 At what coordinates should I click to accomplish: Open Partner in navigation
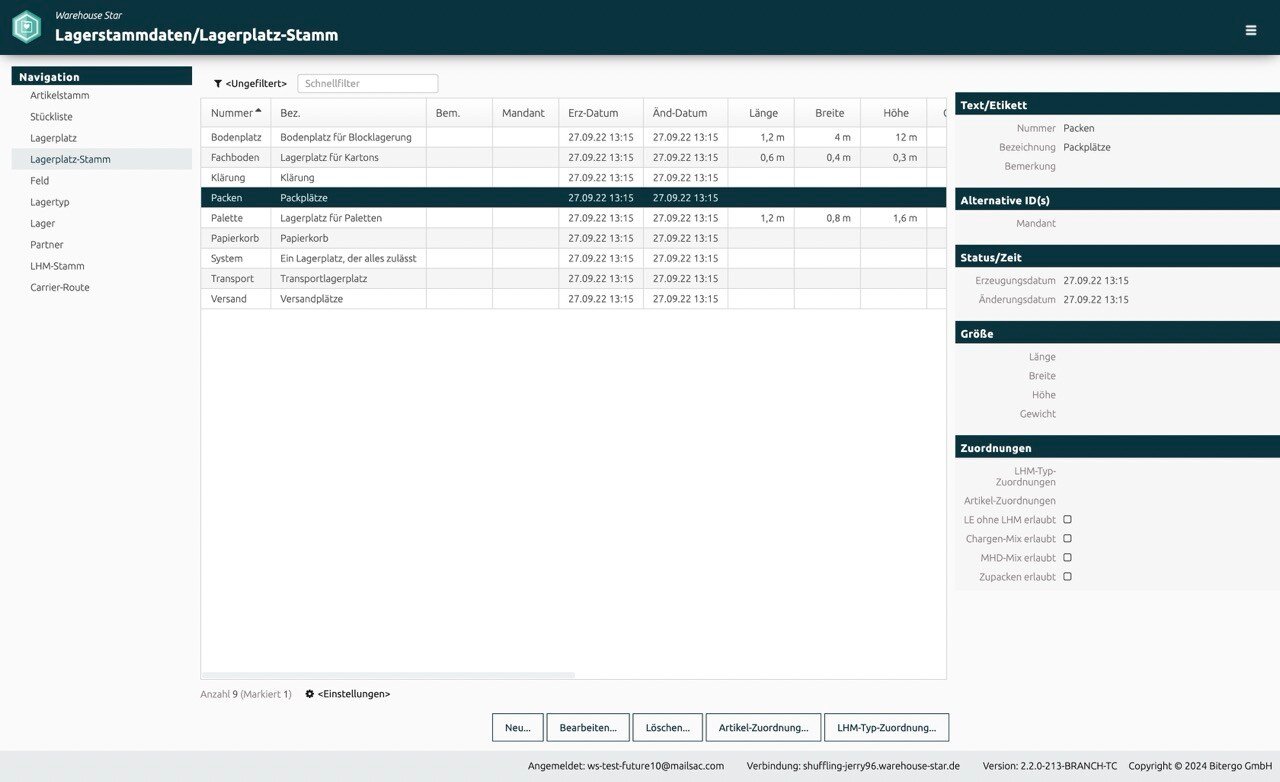pyautogui.click(x=102, y=245)
